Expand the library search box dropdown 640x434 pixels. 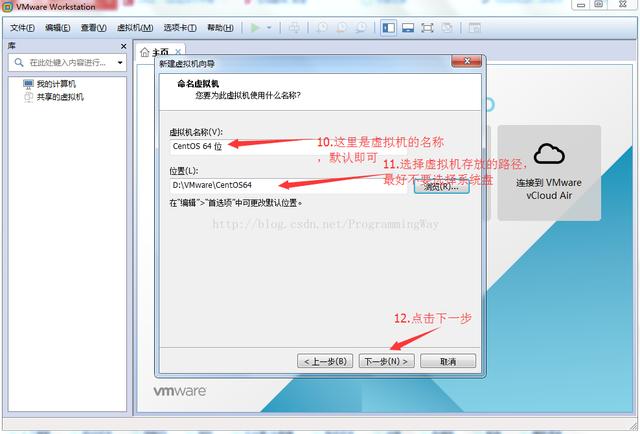(x=120, y=63)
